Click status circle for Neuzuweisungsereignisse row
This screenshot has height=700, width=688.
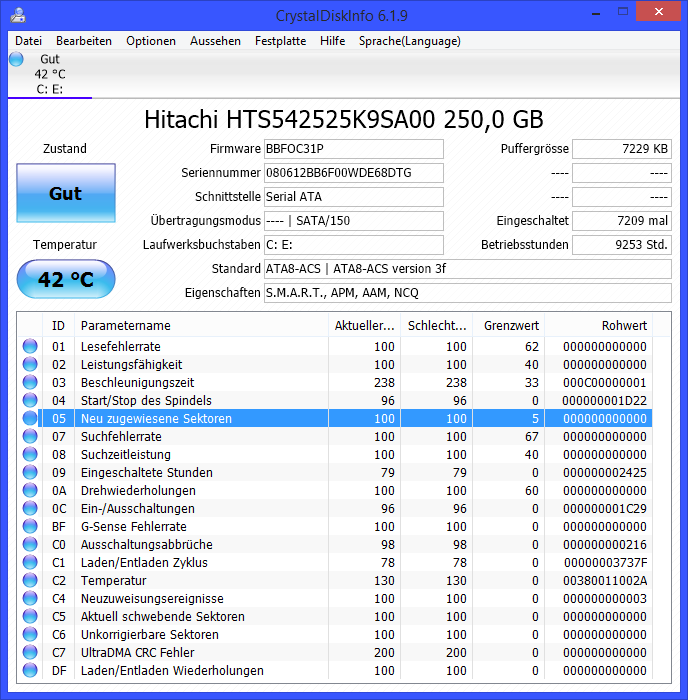tap(30, 598)
